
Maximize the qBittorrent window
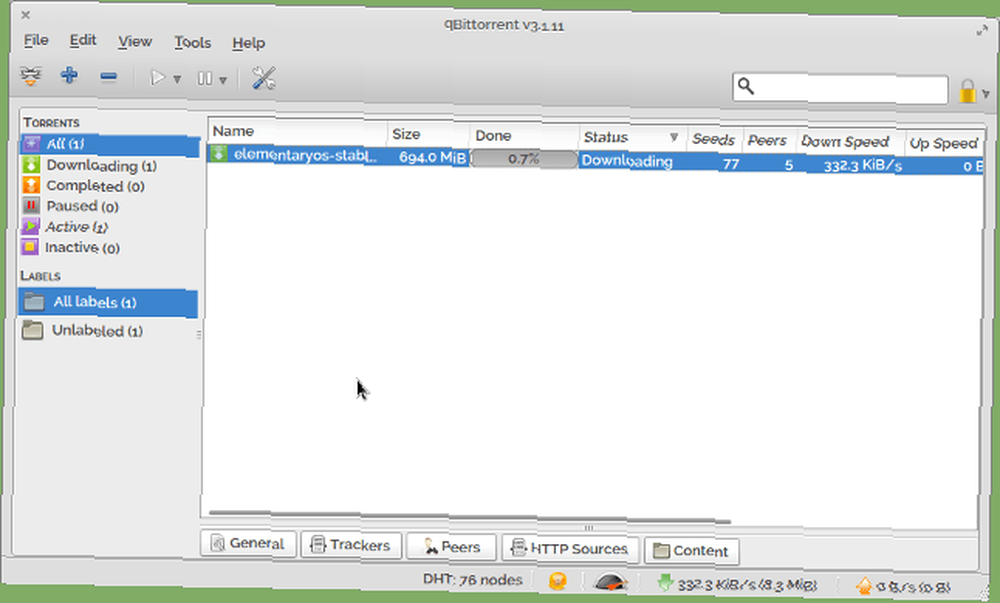pyautogui.click(x=982, y=30)
